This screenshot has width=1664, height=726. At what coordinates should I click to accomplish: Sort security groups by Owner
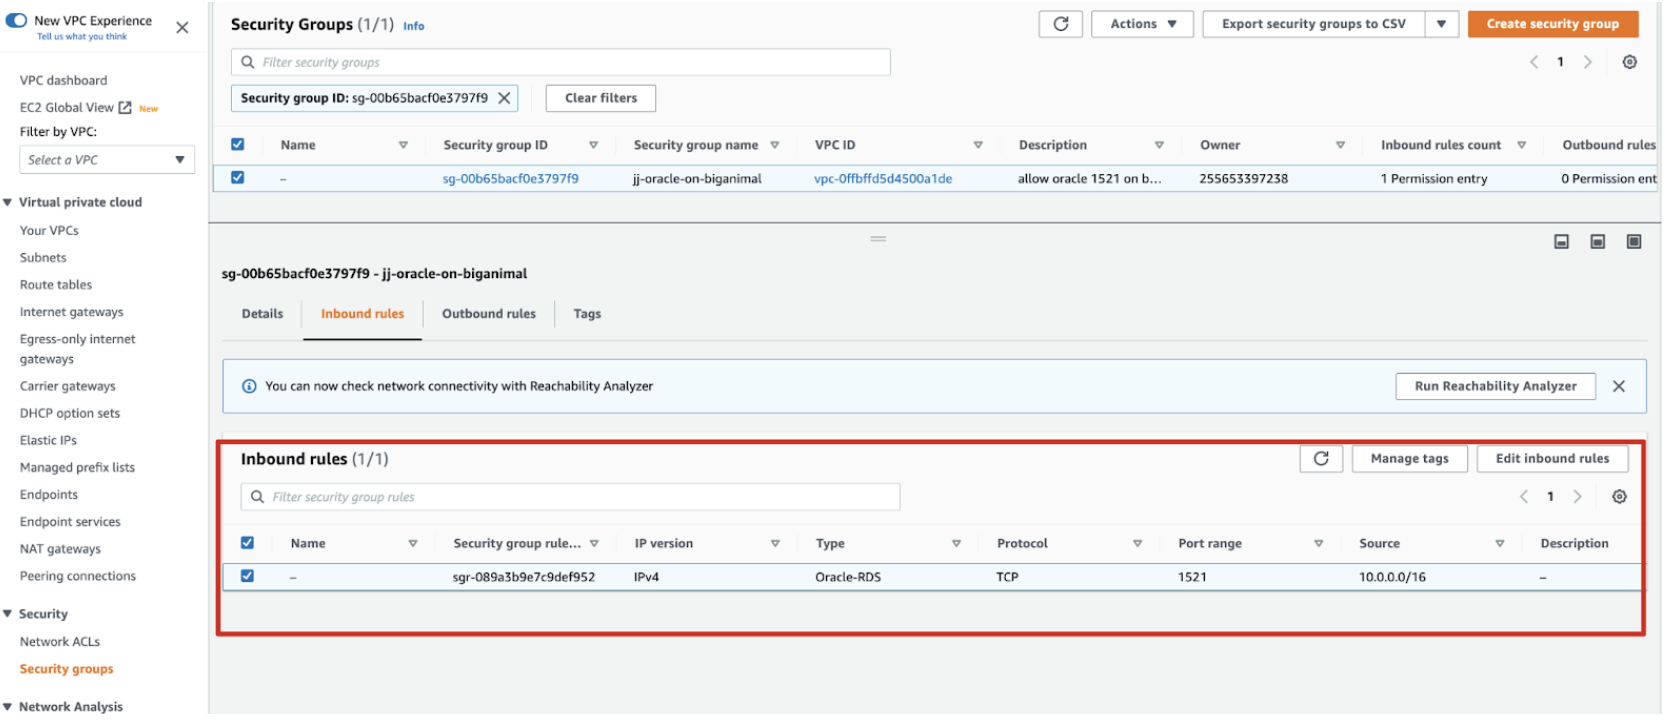coord(1340,145)
